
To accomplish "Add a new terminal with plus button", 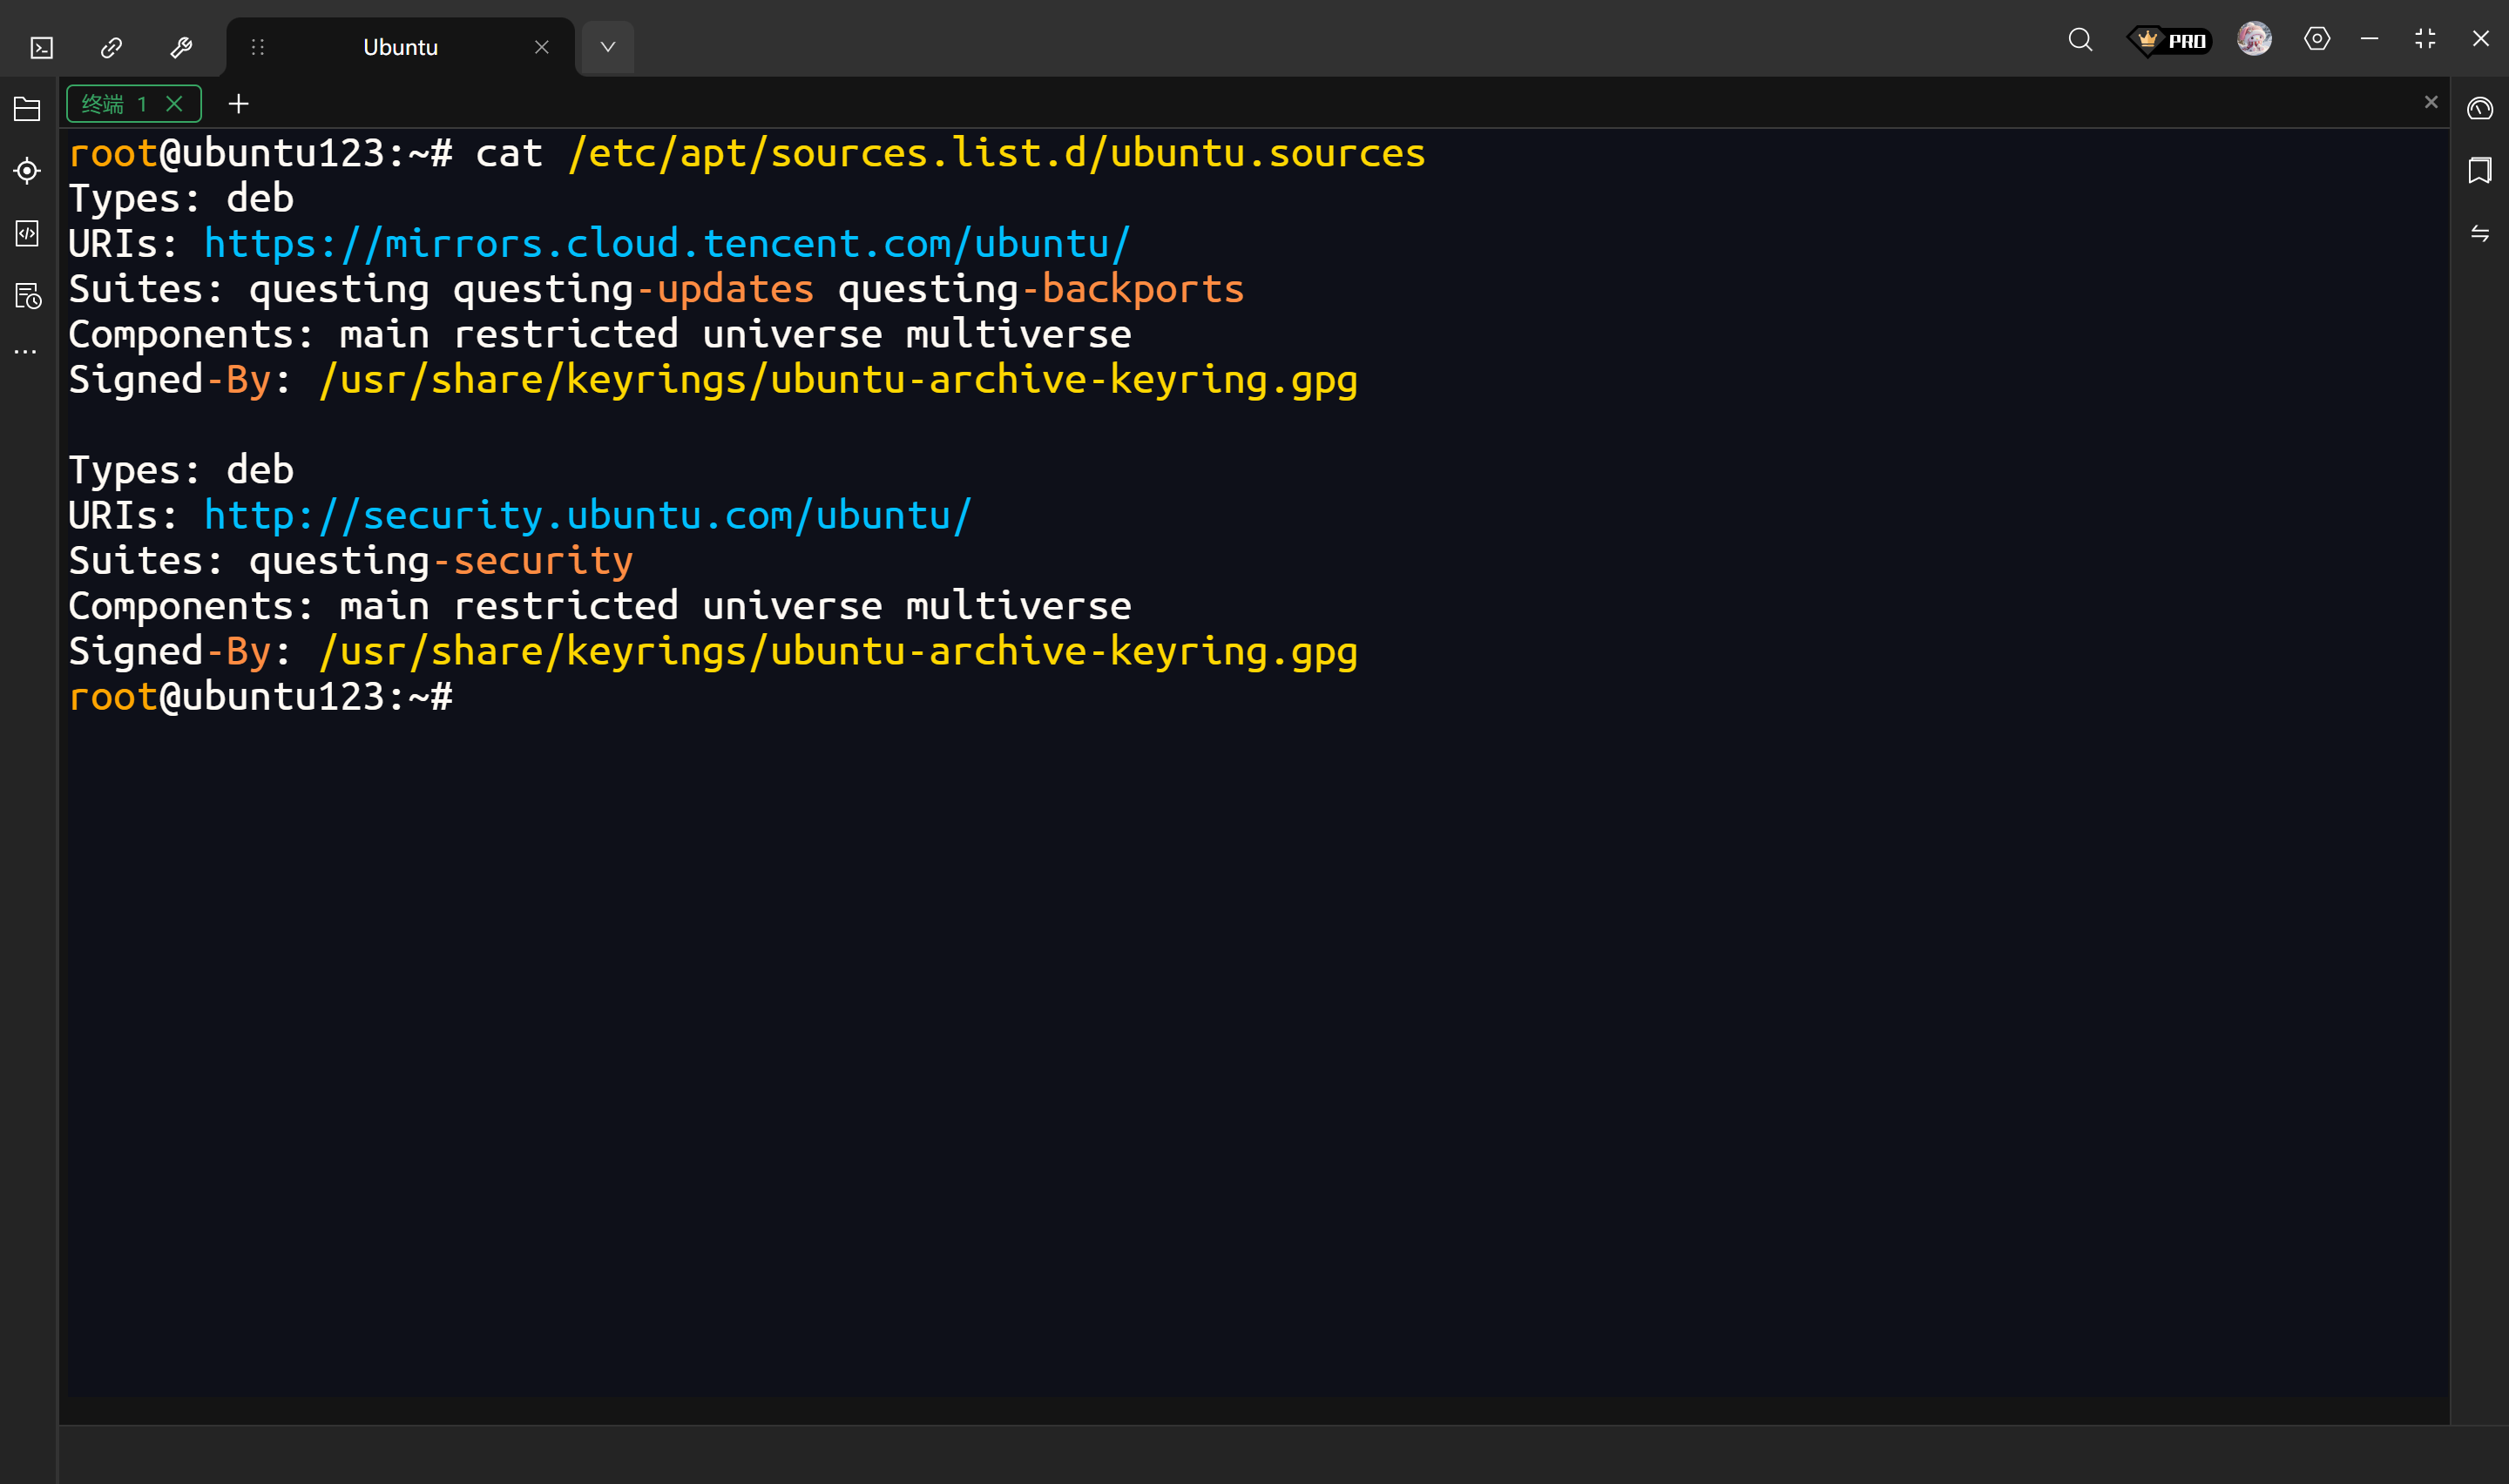I will [x=238, y=104].
